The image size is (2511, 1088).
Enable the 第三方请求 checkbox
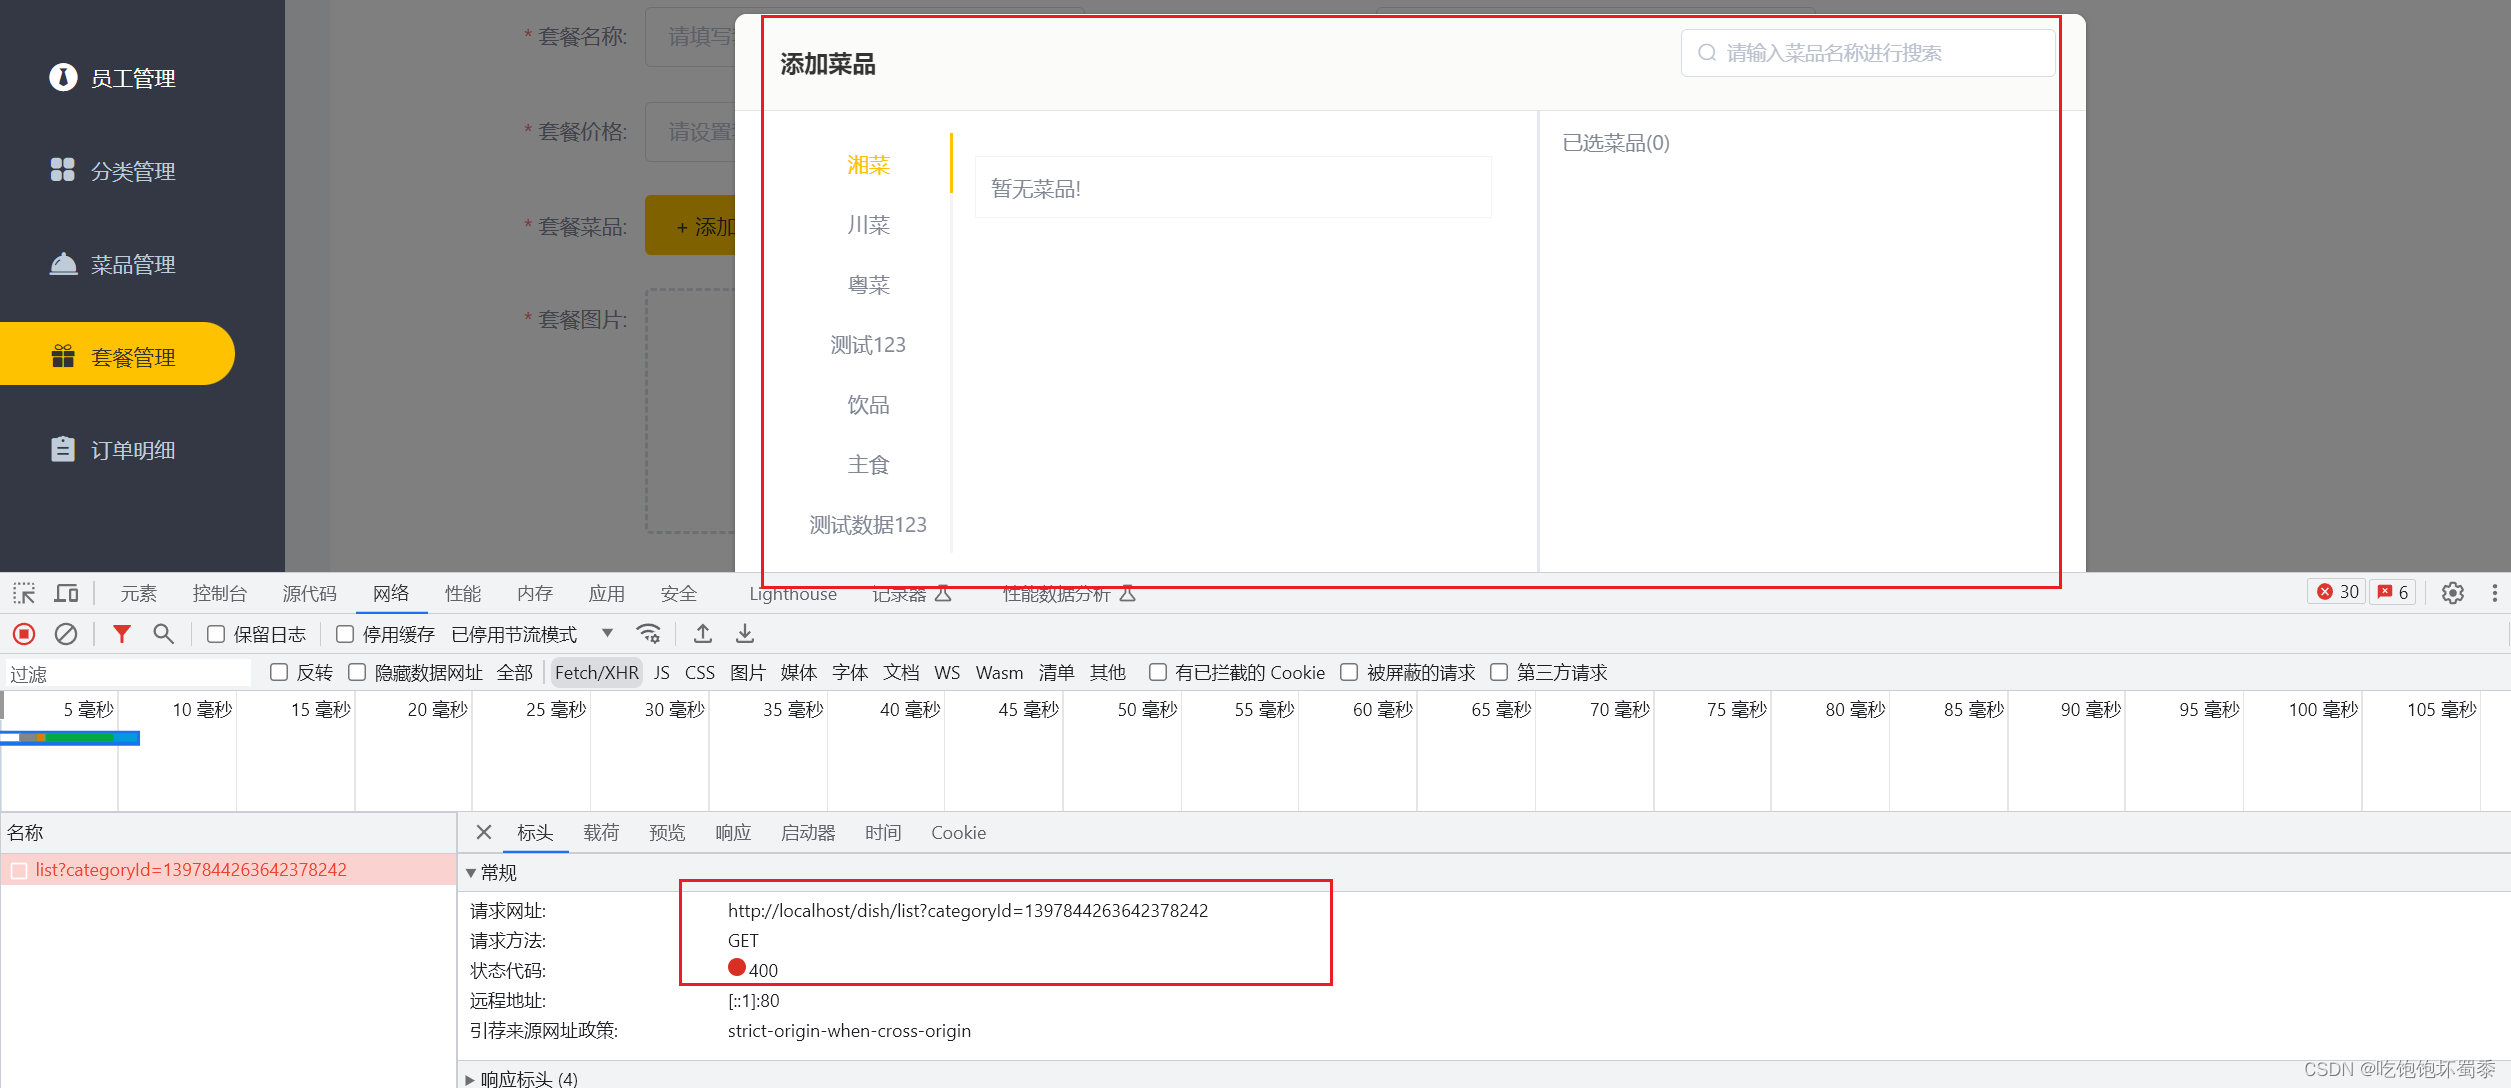click(1498, 671)
